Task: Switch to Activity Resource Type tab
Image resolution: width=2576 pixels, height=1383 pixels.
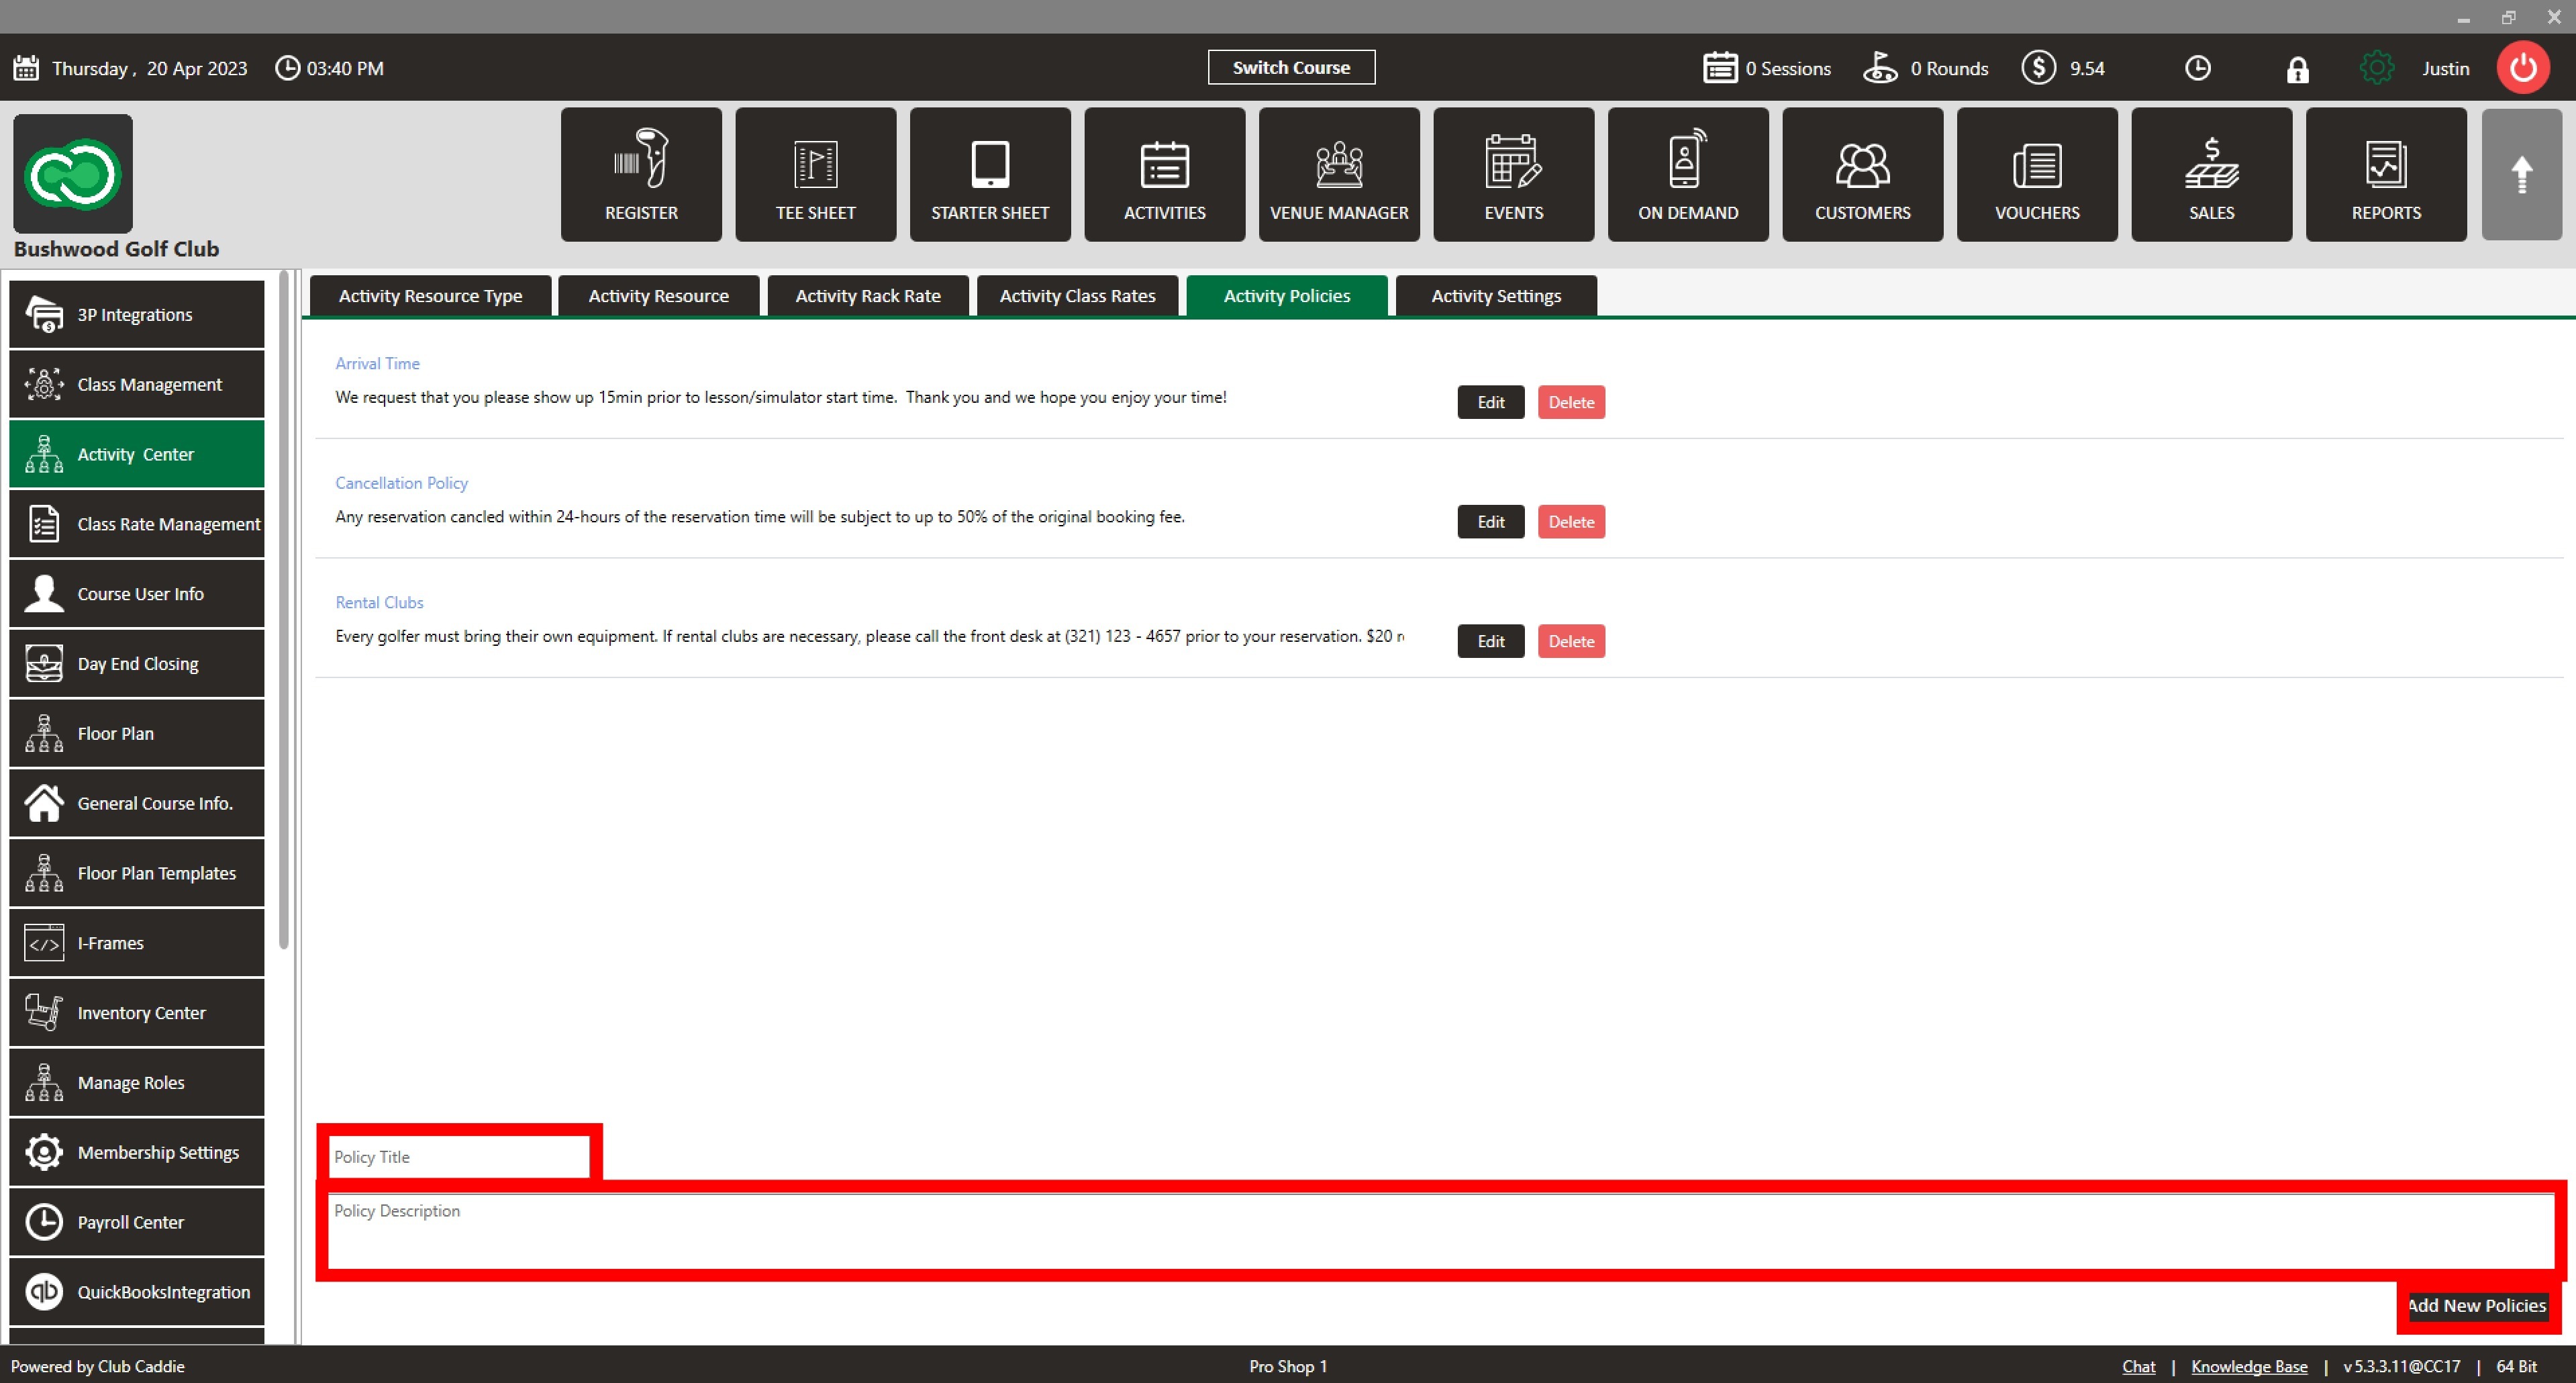Action: [430, 296]
